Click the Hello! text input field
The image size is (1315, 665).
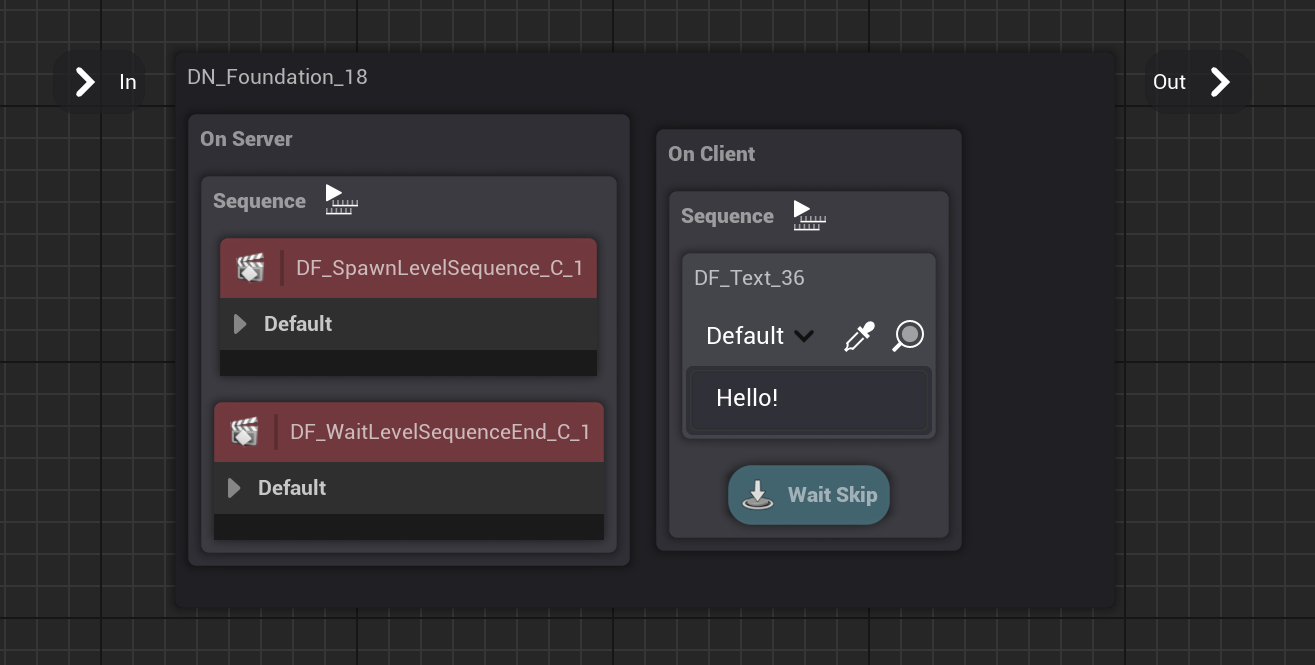tap(808, 399)
